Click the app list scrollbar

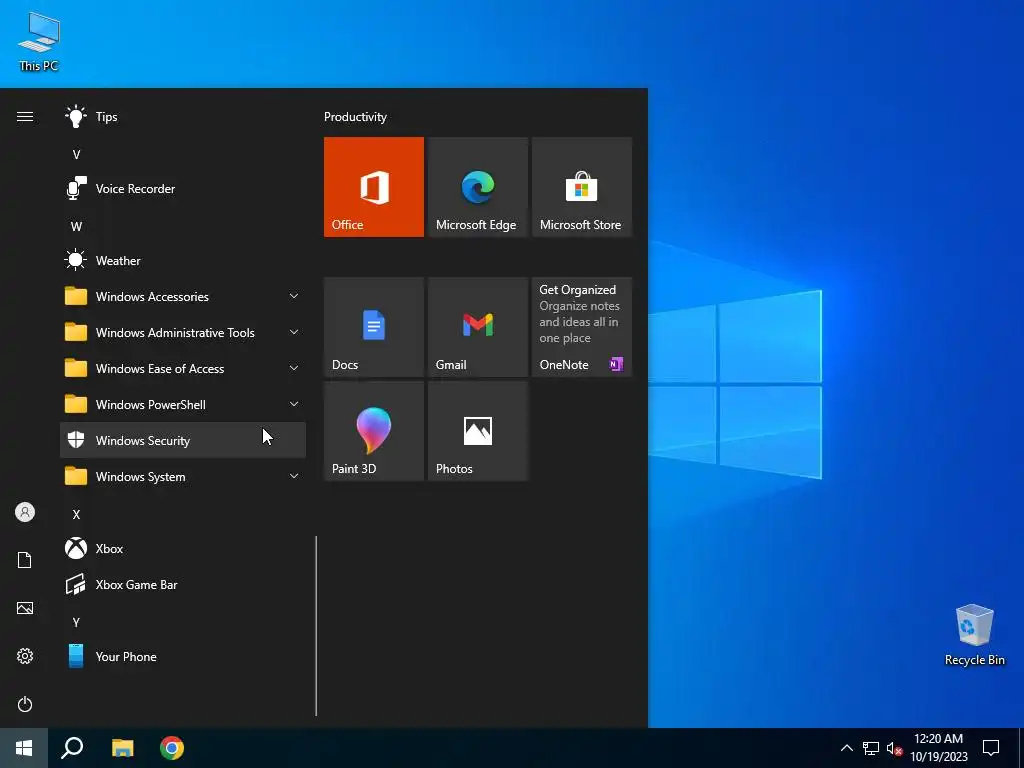[x=316, y=626]
